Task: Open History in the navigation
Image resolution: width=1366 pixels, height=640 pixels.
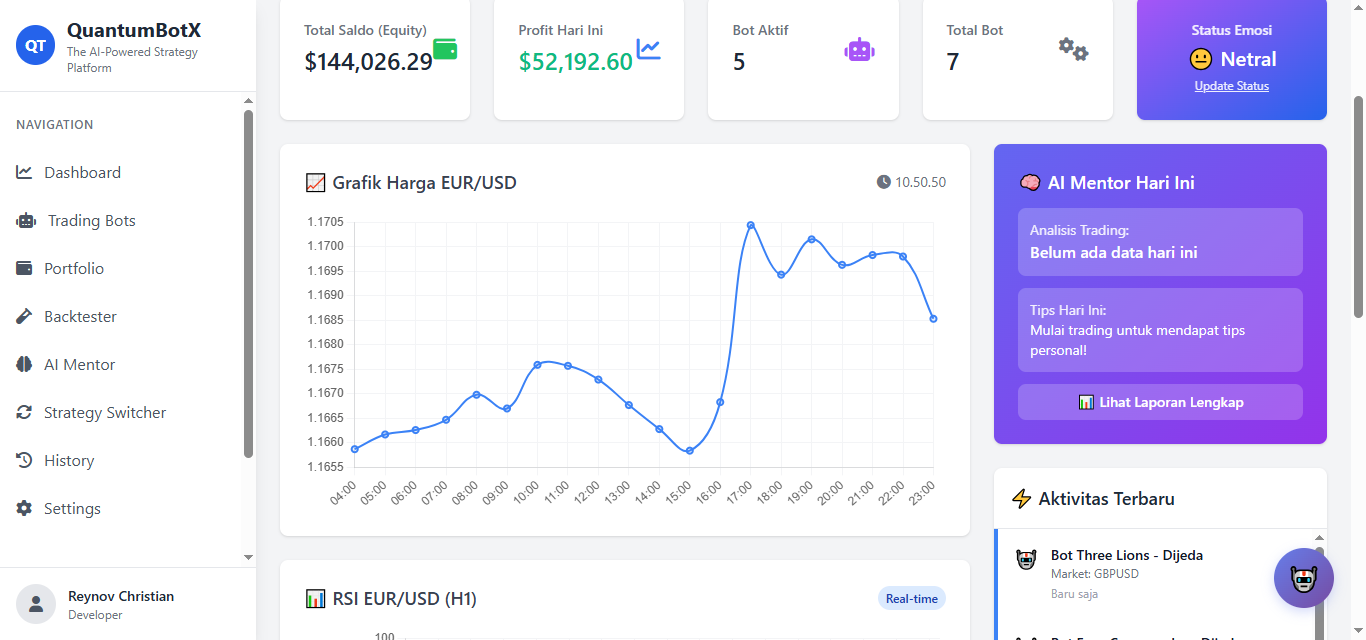Action: click(120, 460)
